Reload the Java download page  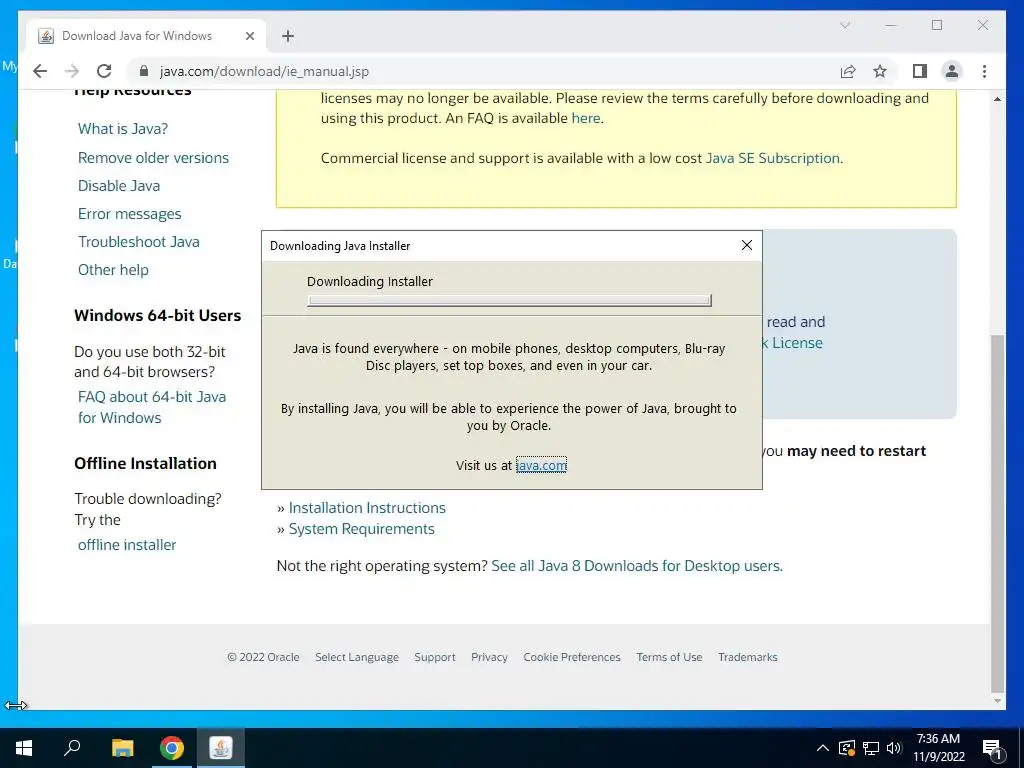(x=104, y=71)
